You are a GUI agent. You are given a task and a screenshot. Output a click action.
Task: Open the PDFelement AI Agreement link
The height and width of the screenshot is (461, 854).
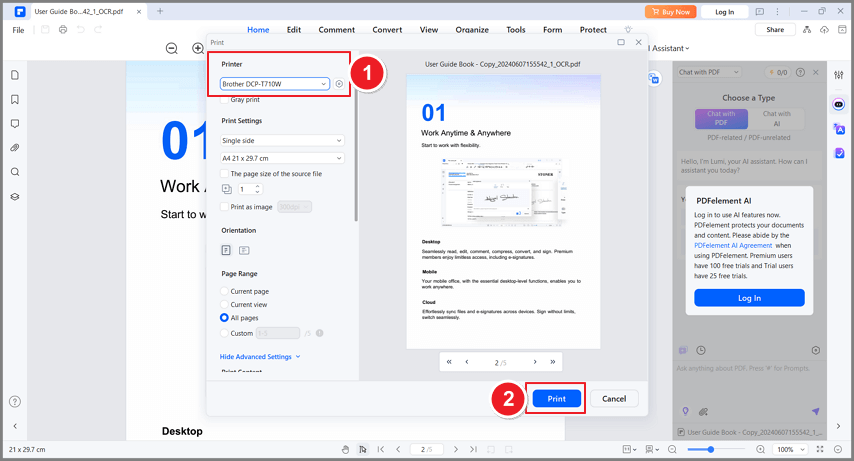click(x=733, y=246)
